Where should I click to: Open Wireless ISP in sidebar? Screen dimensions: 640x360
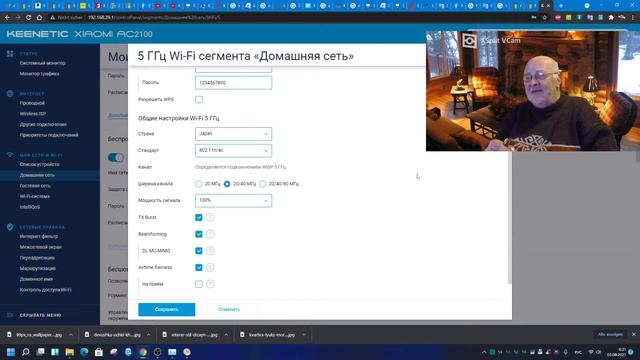point(33,114)
